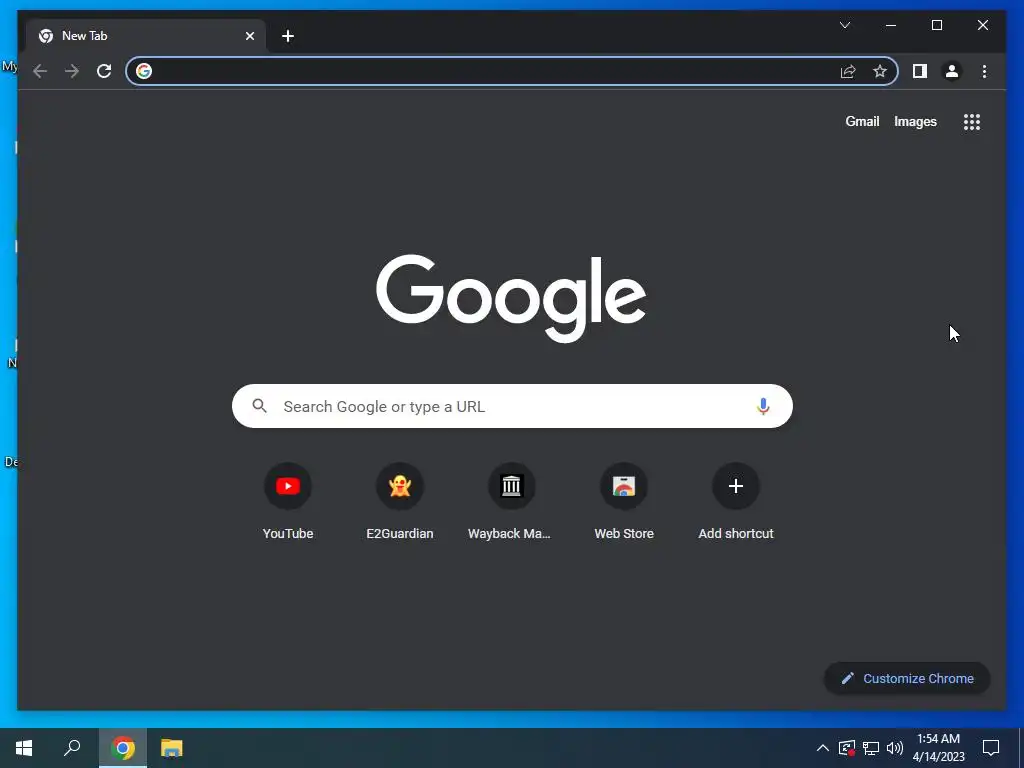1024x768 pixels.
Task: Maximize the Chrome window
Action: 936,25
